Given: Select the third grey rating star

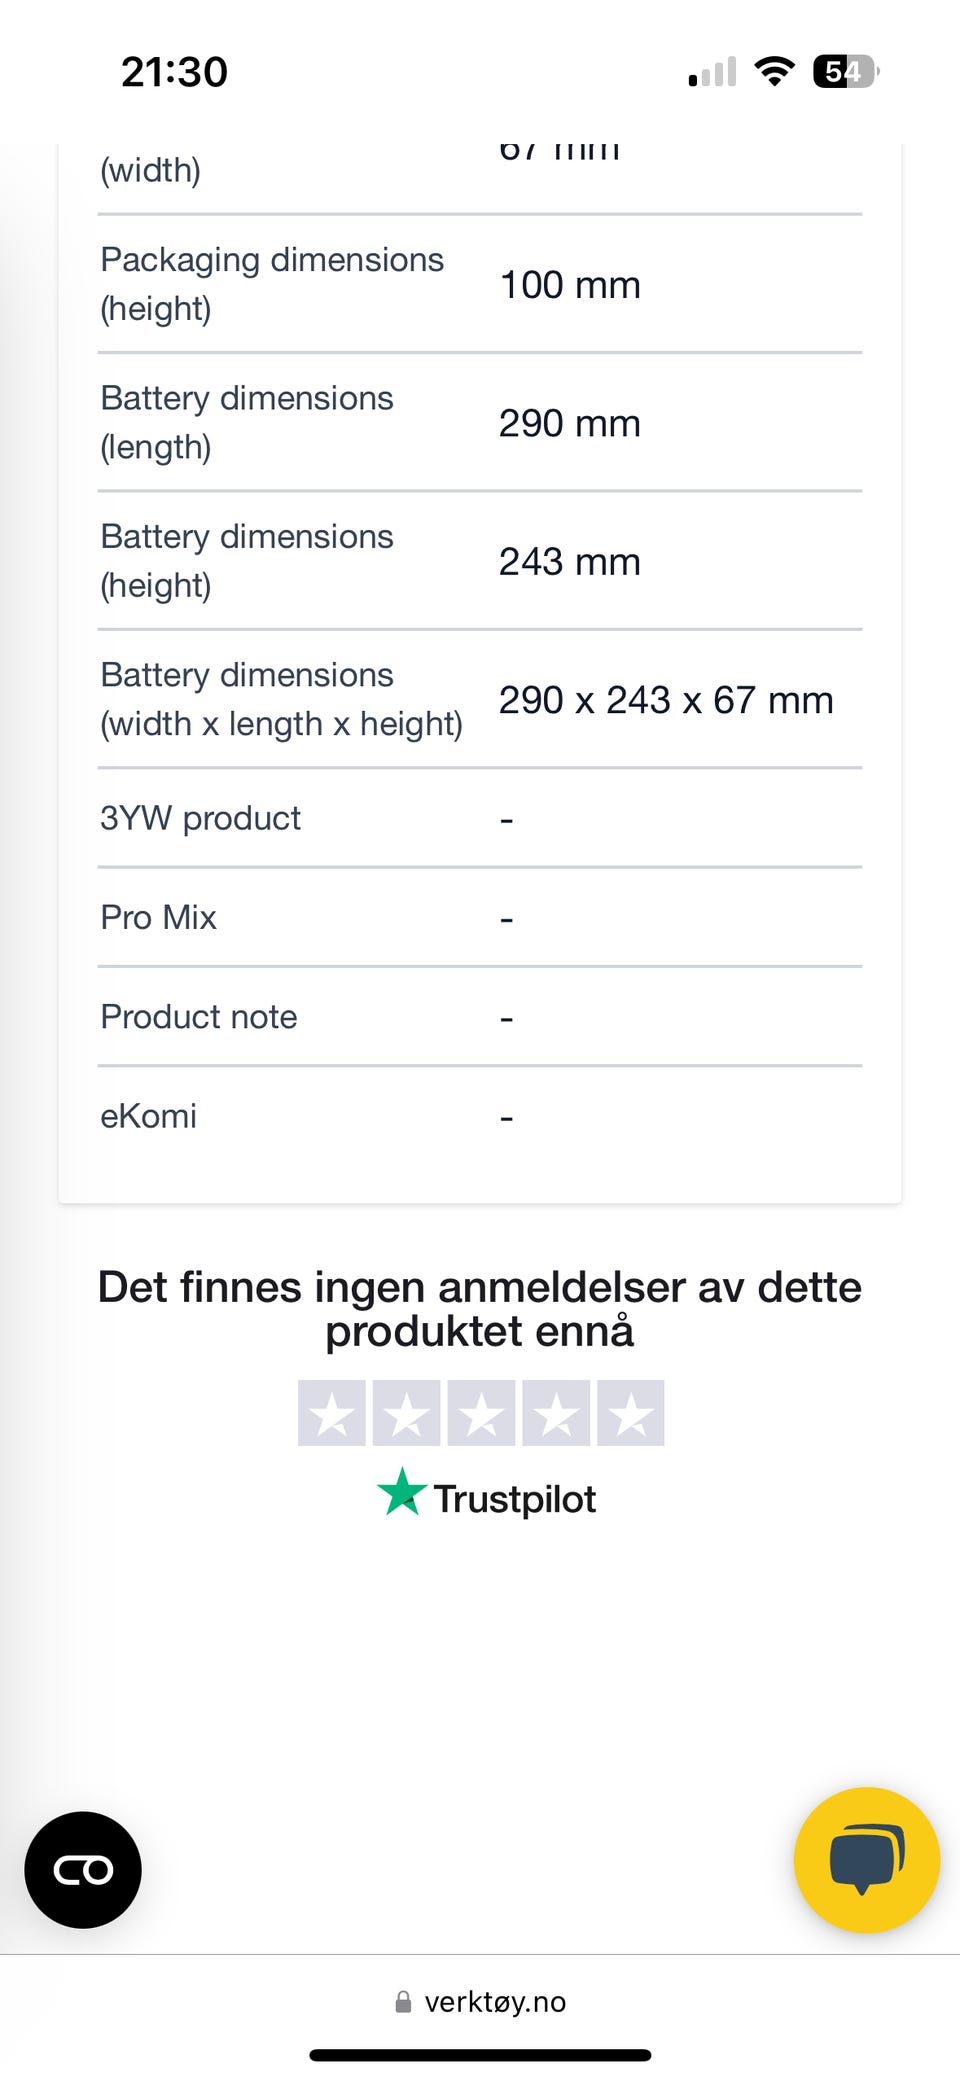Looking at the screenshot, I should coord(481,1413).
